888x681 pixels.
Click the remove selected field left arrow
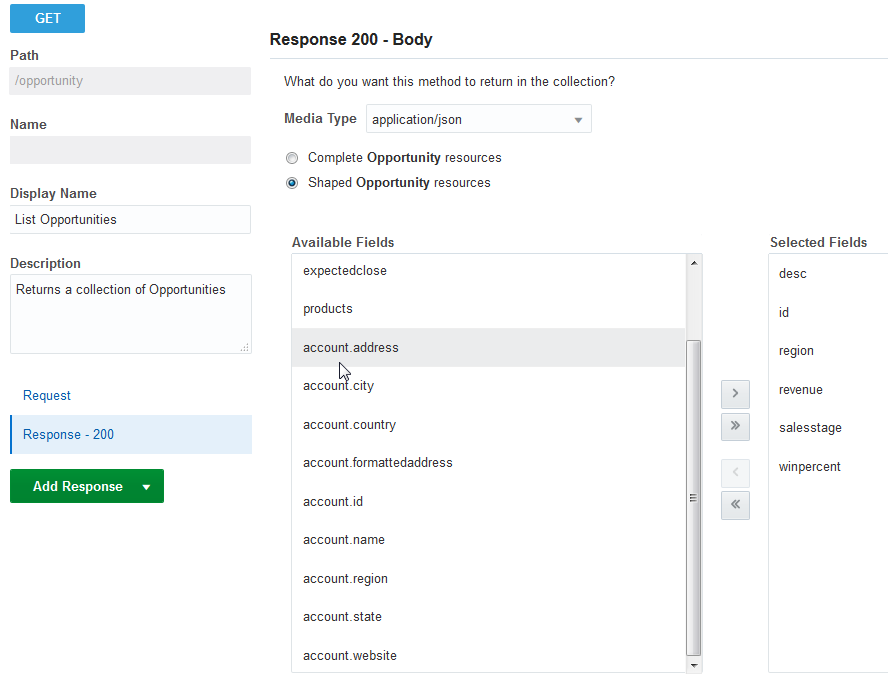[x=735, y=473]
